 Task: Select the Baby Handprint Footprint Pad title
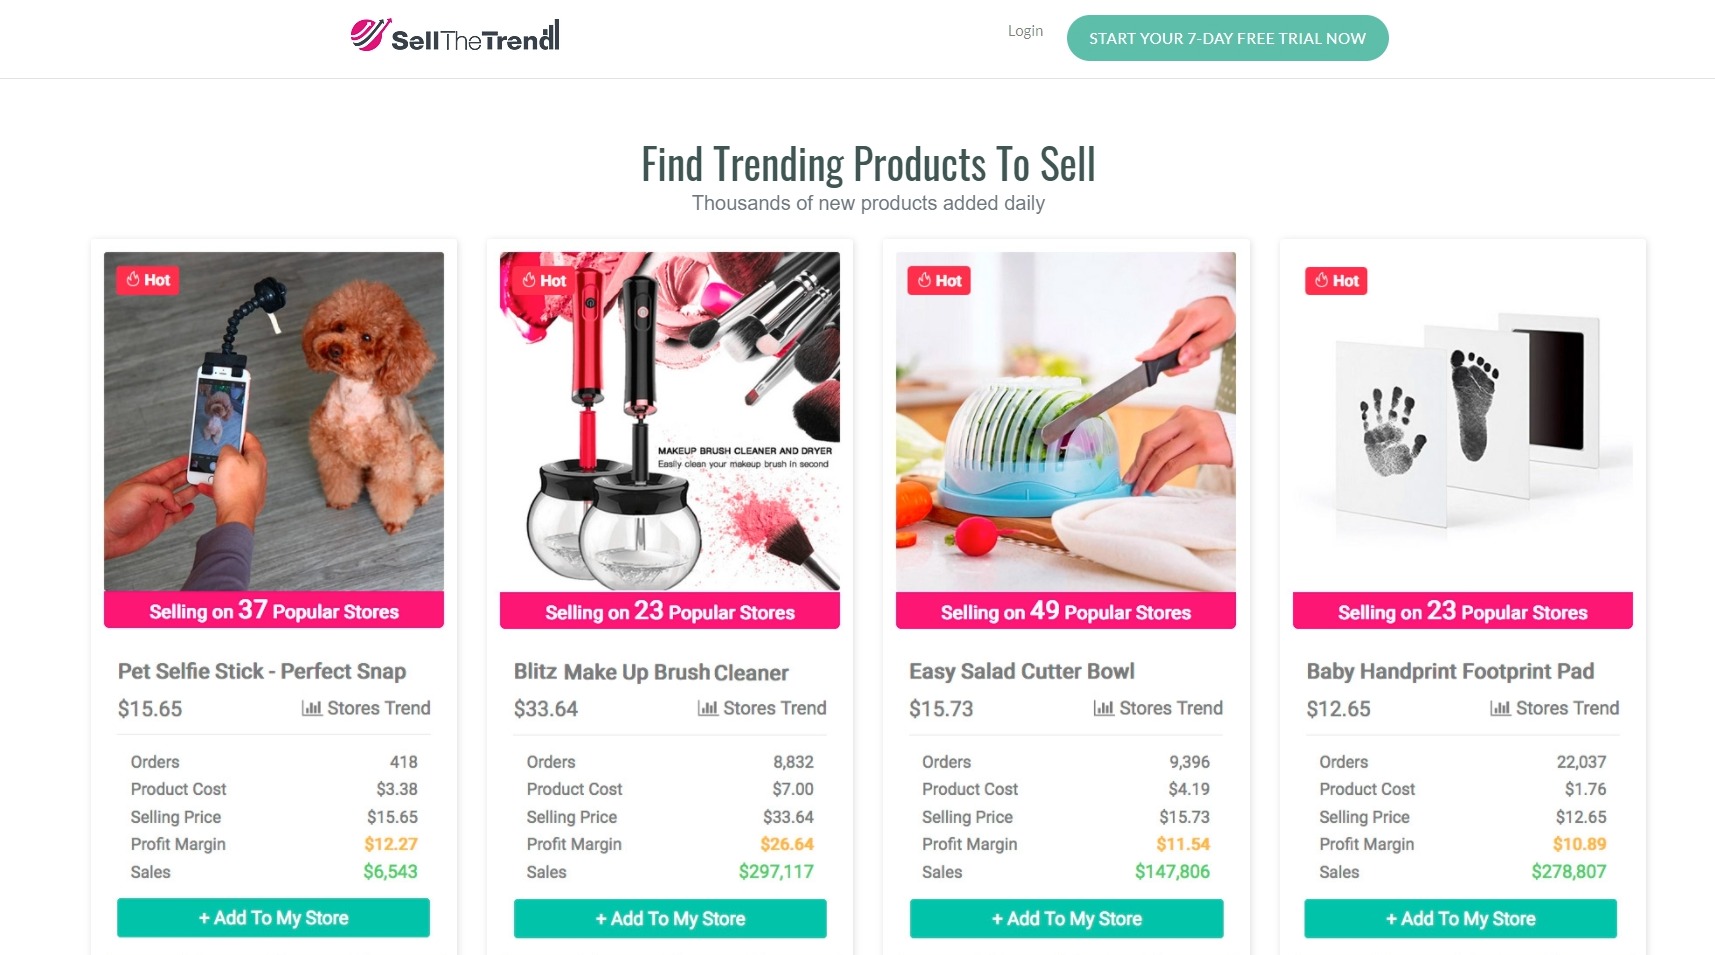(1450, 671)
